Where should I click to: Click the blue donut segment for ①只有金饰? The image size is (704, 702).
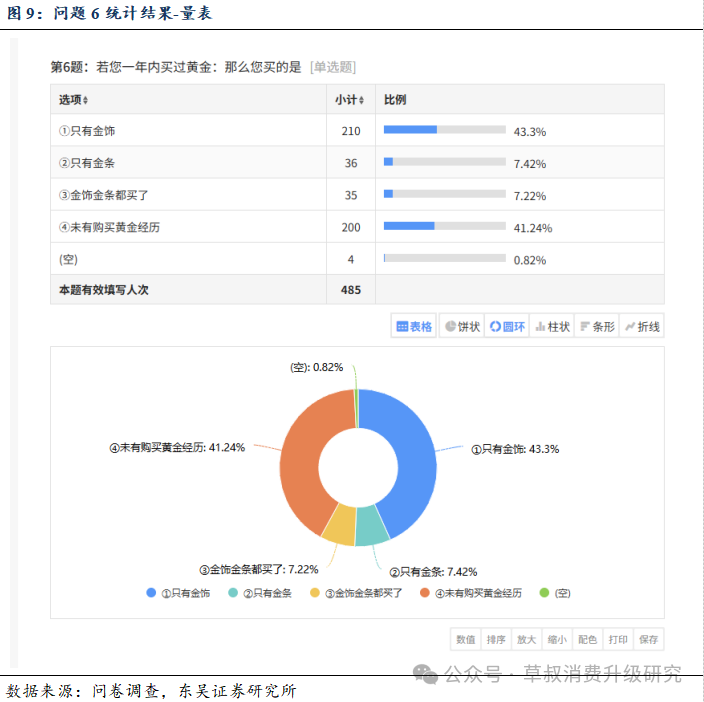pyautogui.click(x=415, y=458)
